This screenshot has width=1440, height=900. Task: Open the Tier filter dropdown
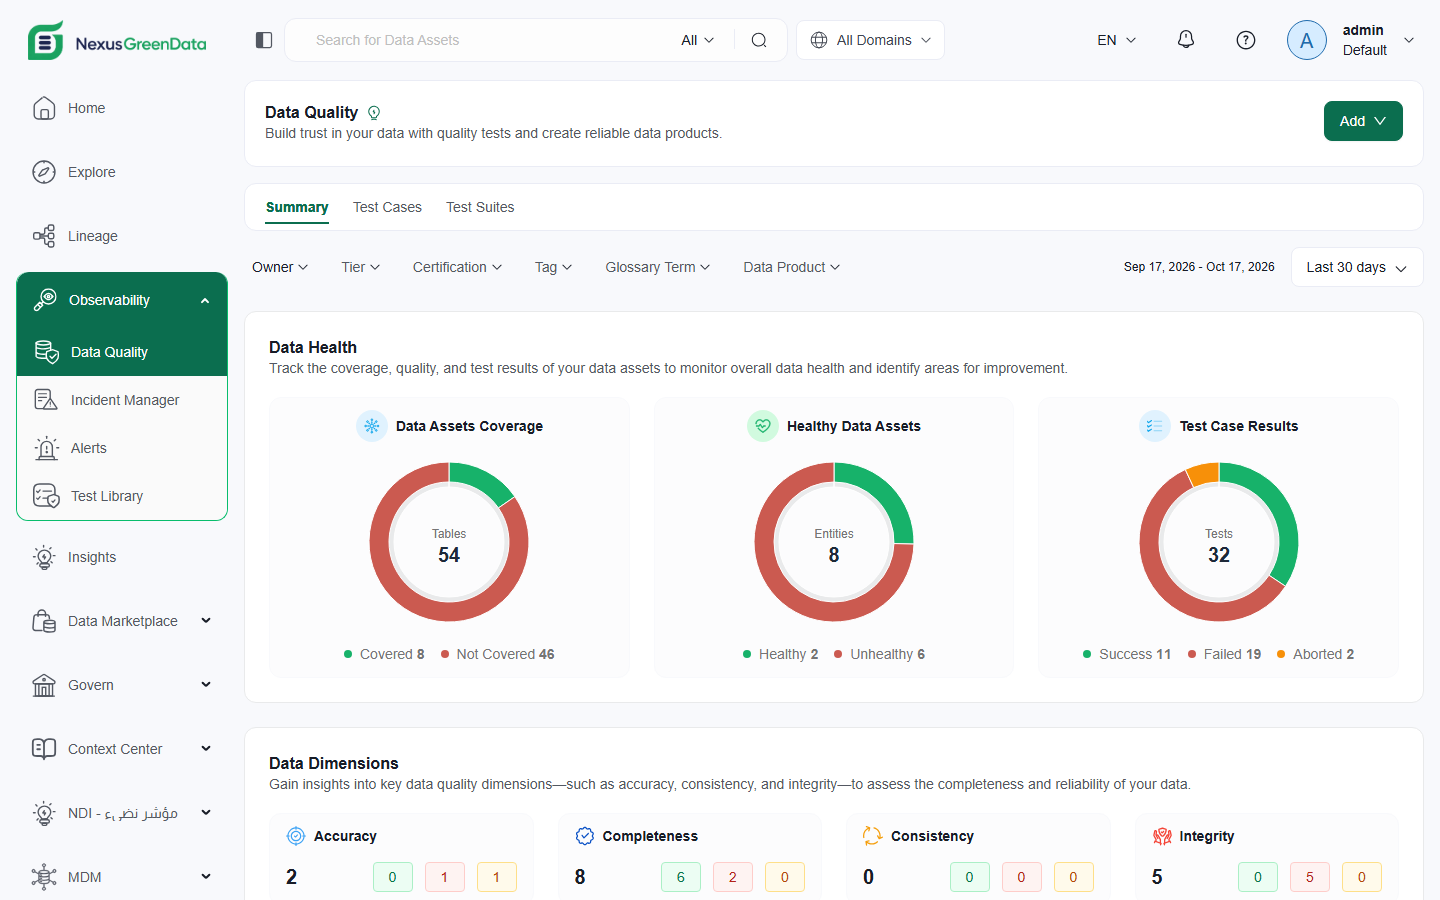(x=361, y=267)
